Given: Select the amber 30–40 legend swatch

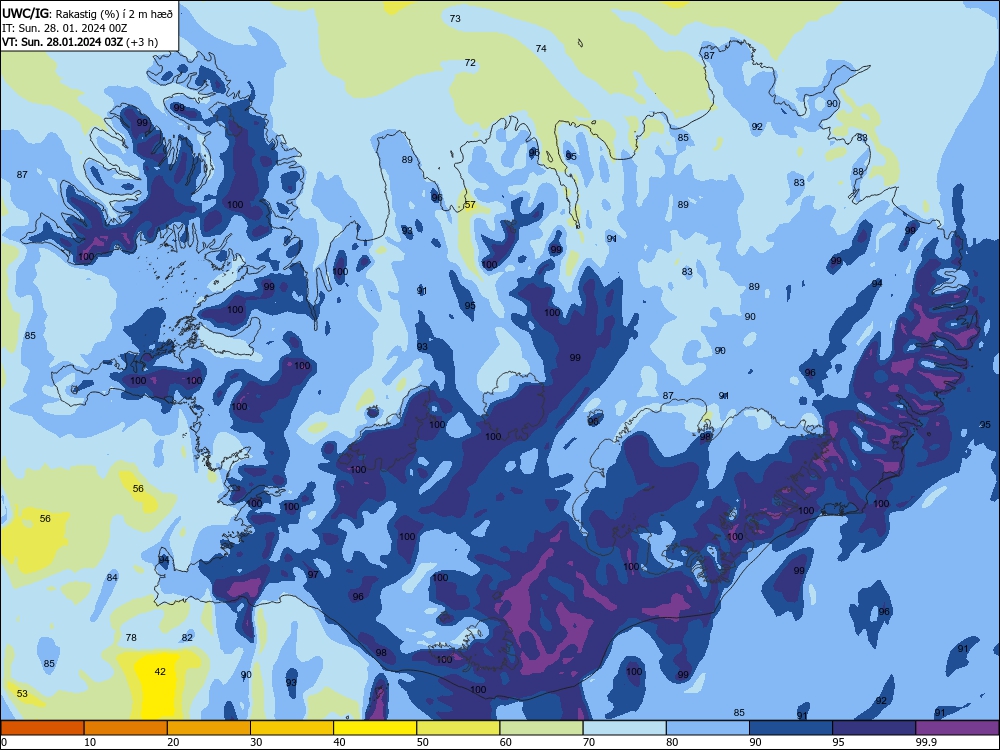Looking at the screenshot, I should pos(292,728).
